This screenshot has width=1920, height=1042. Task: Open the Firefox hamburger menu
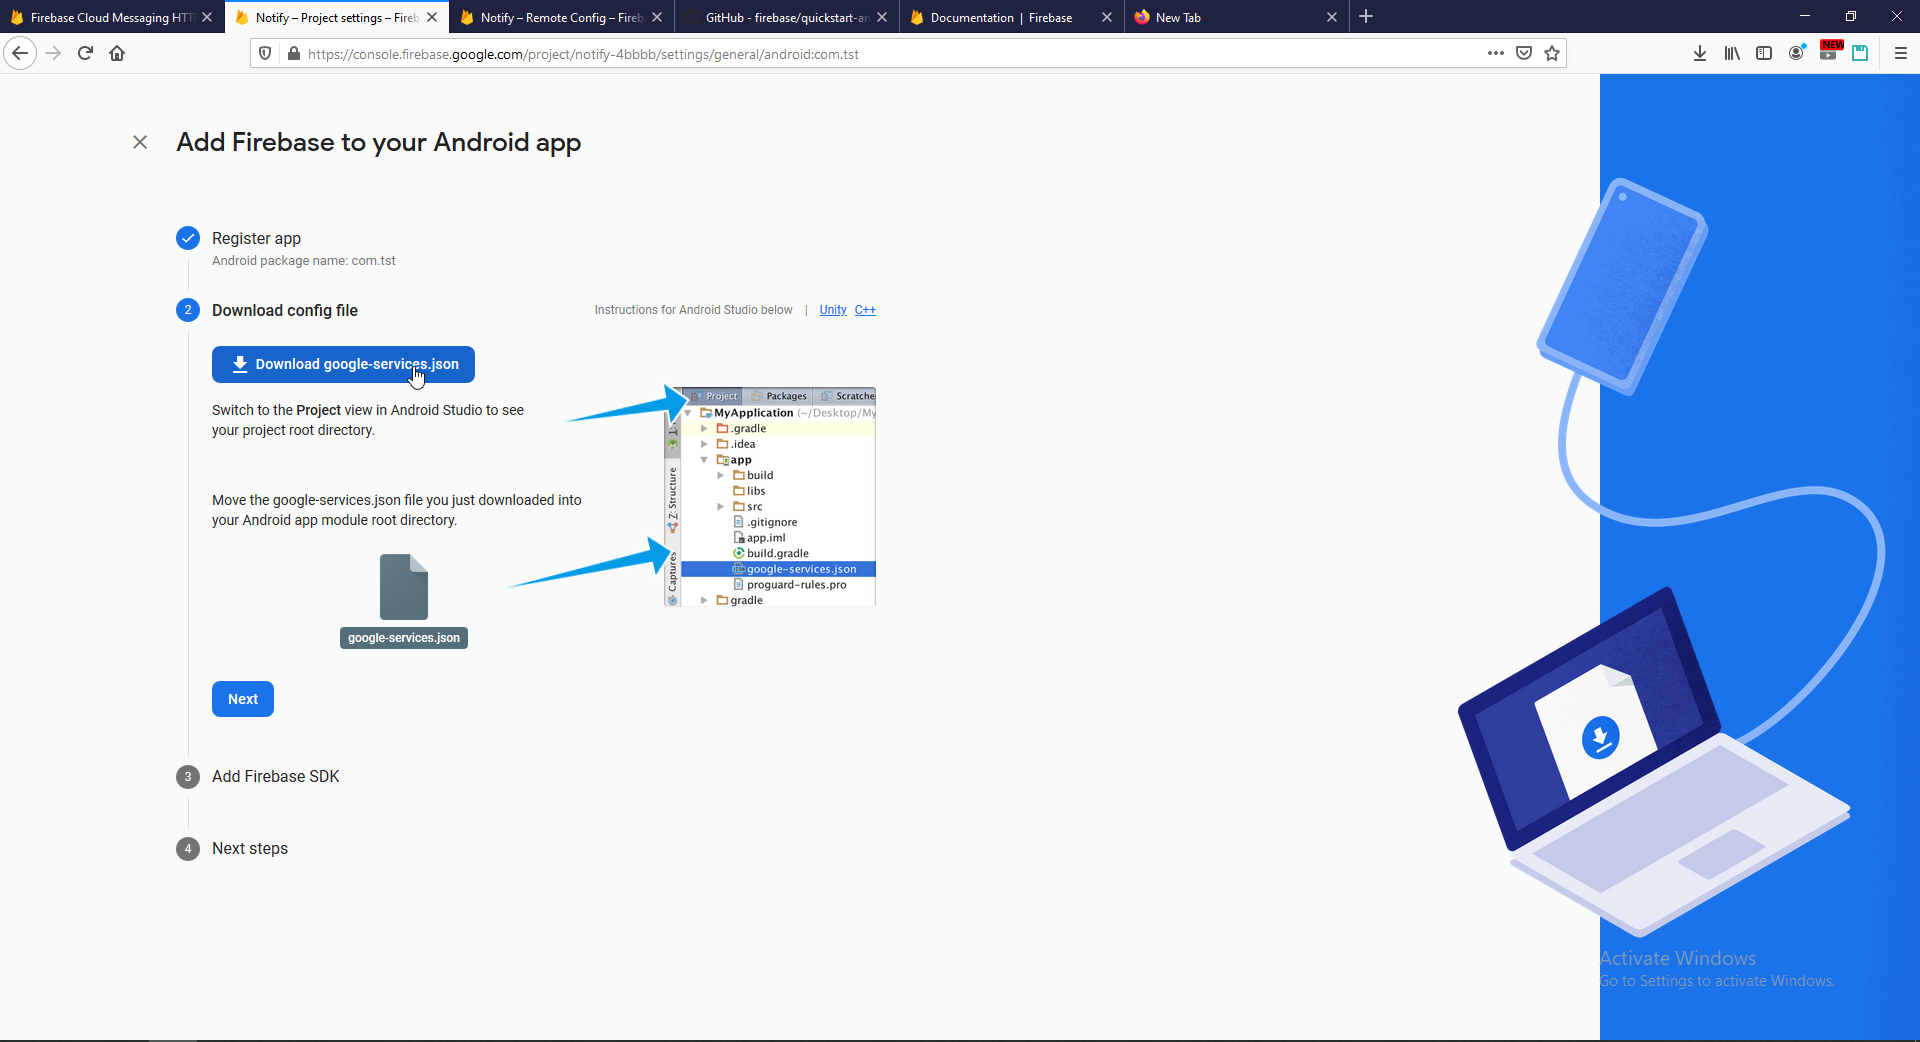click(x=1901, y=53)
